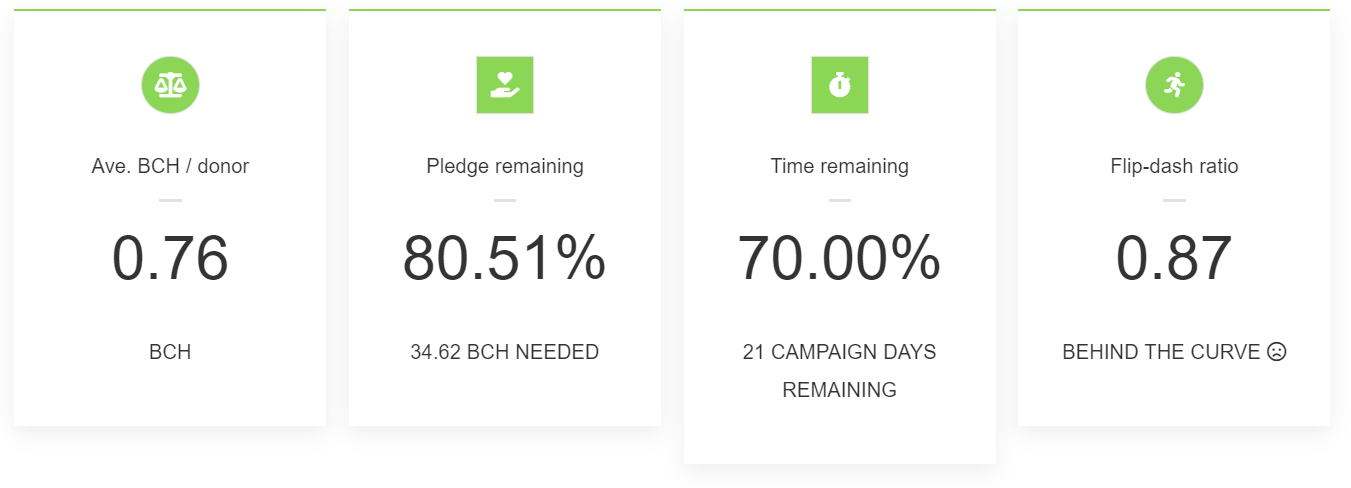Viewport: 1351px width, 488px height.
Task: Click the stopwatch icon
Action: click(840, 85)
